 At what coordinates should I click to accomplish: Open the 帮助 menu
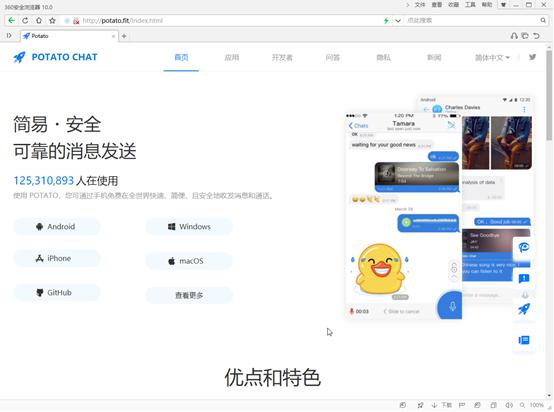(x=487, y=5)
